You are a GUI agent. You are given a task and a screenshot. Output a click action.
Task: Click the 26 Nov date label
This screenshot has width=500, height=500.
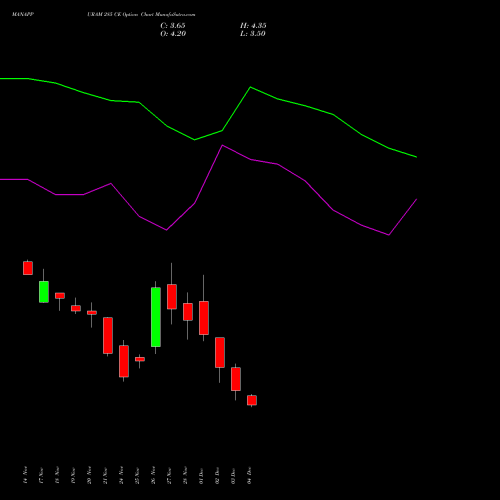[154, 475]
